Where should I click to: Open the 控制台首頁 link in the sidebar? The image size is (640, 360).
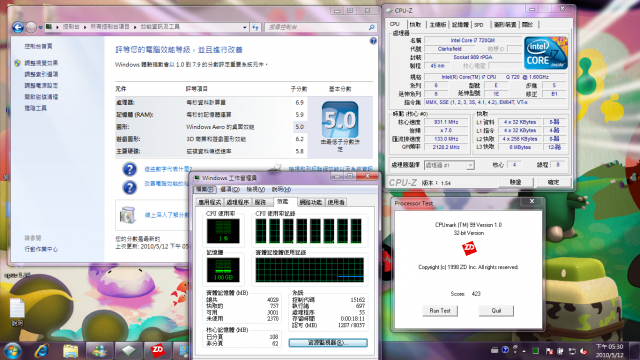coord(38,47)
